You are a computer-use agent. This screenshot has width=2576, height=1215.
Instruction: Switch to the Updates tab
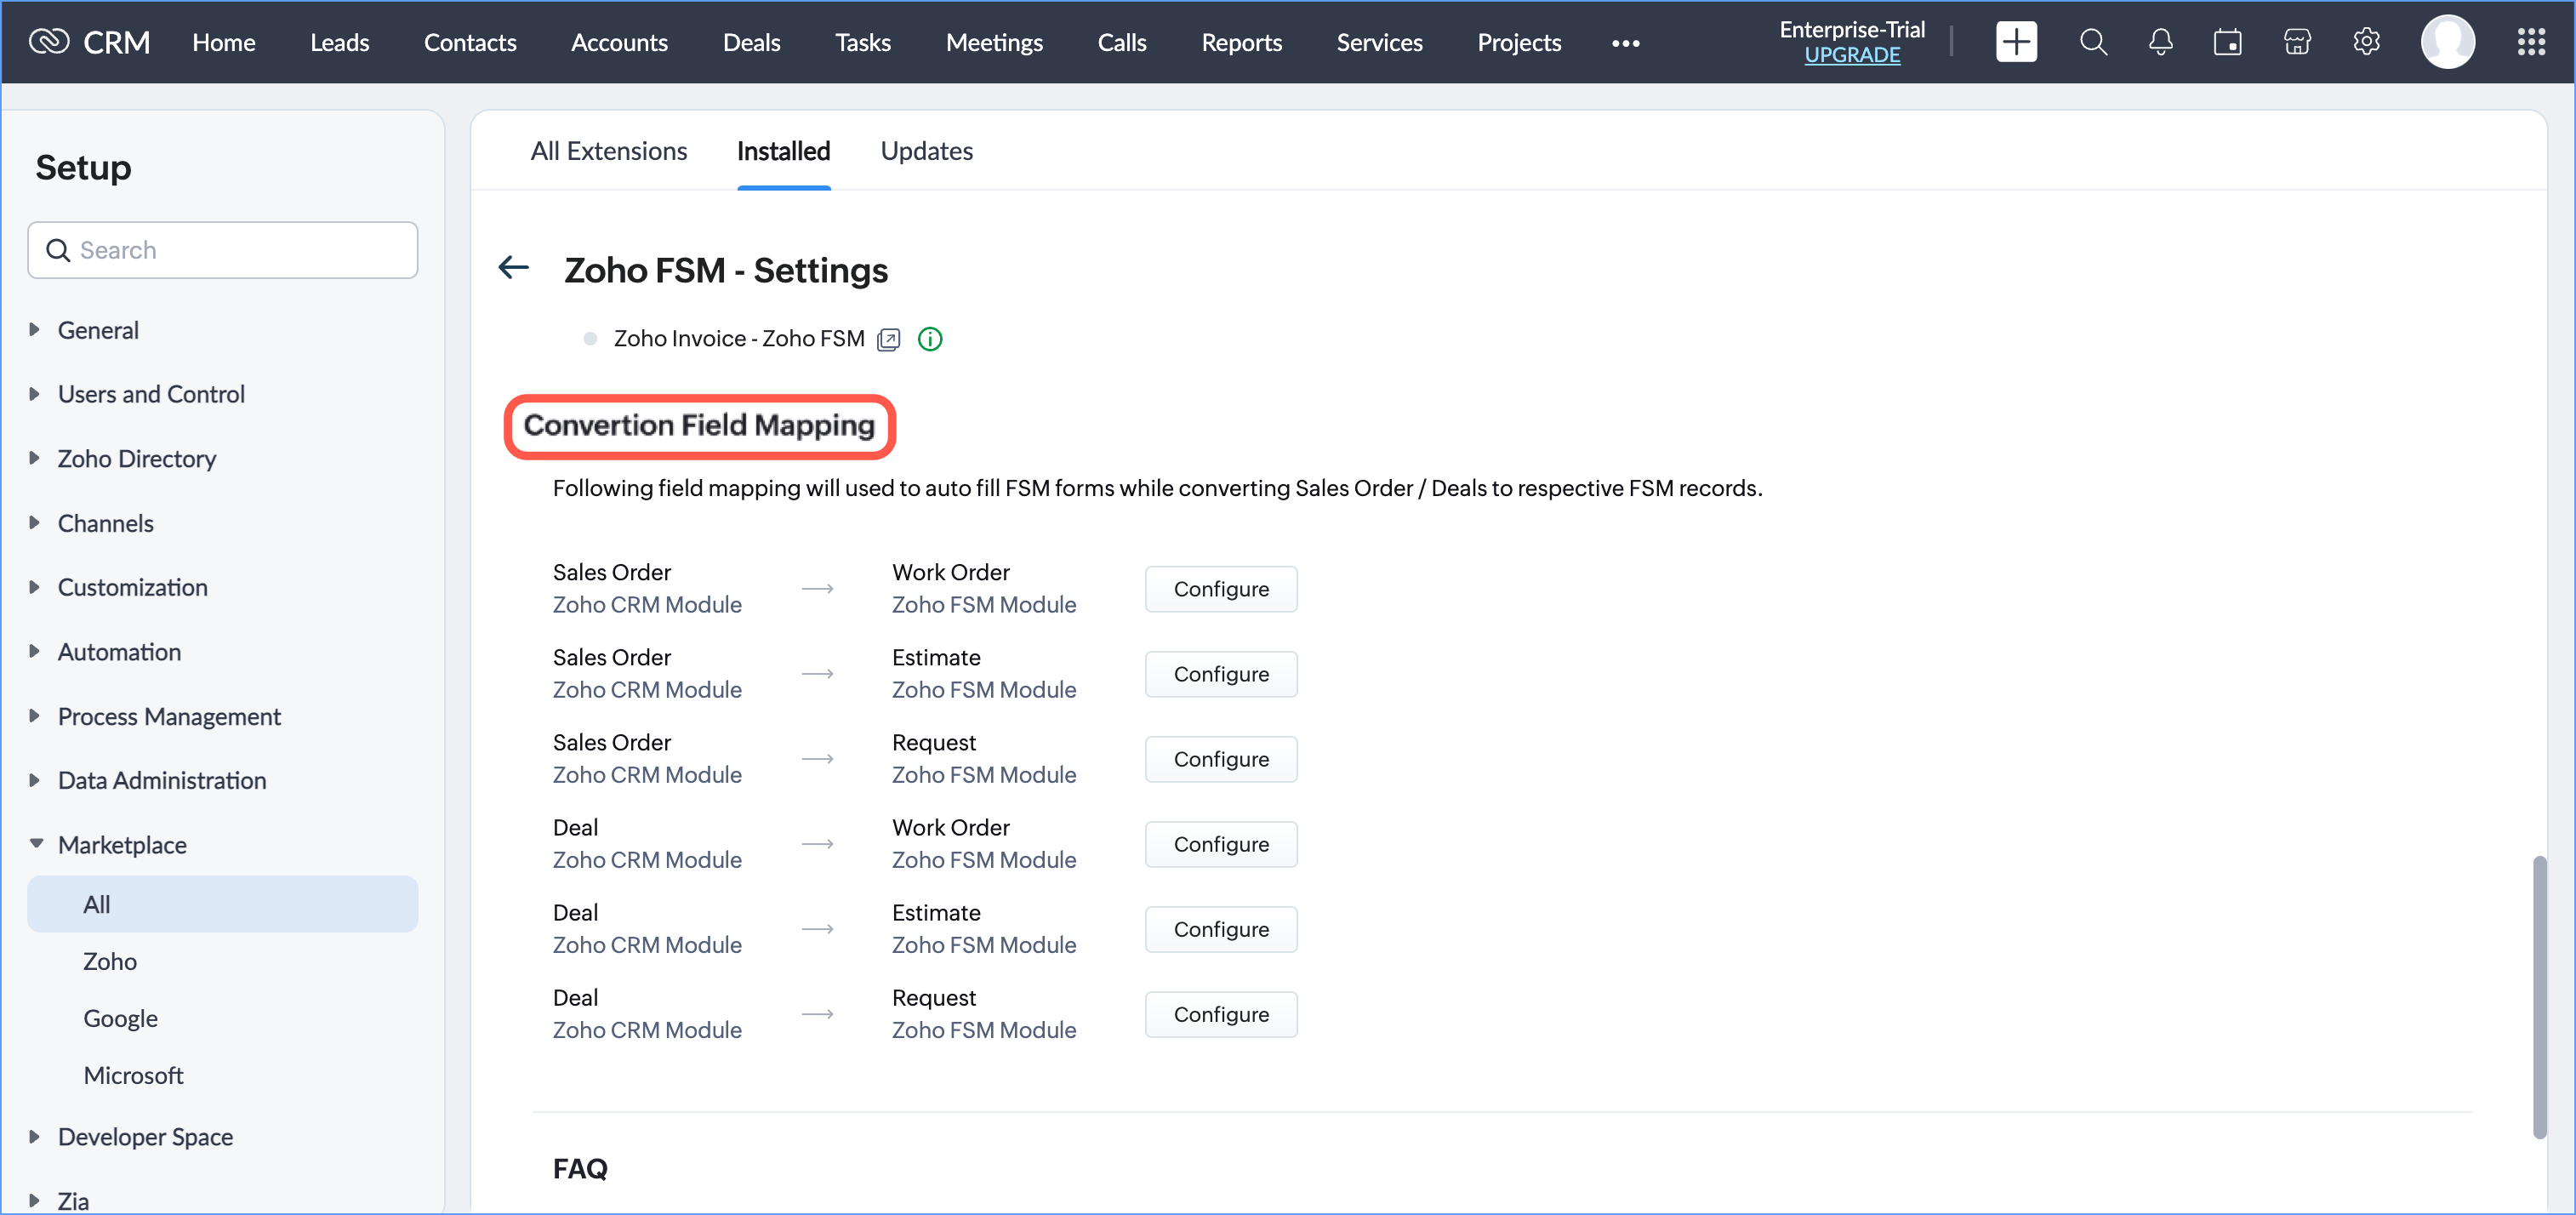pyautogui.click(x=926, y=151)
